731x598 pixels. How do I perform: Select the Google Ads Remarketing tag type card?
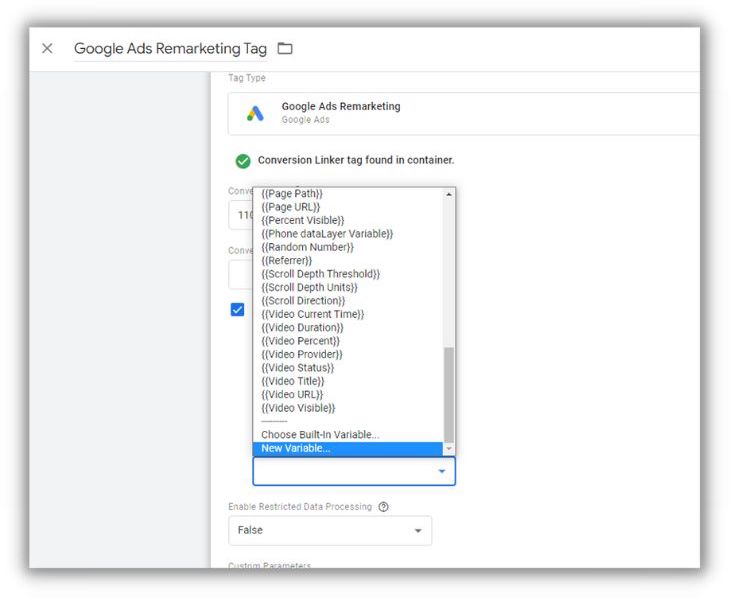(464, 114)
